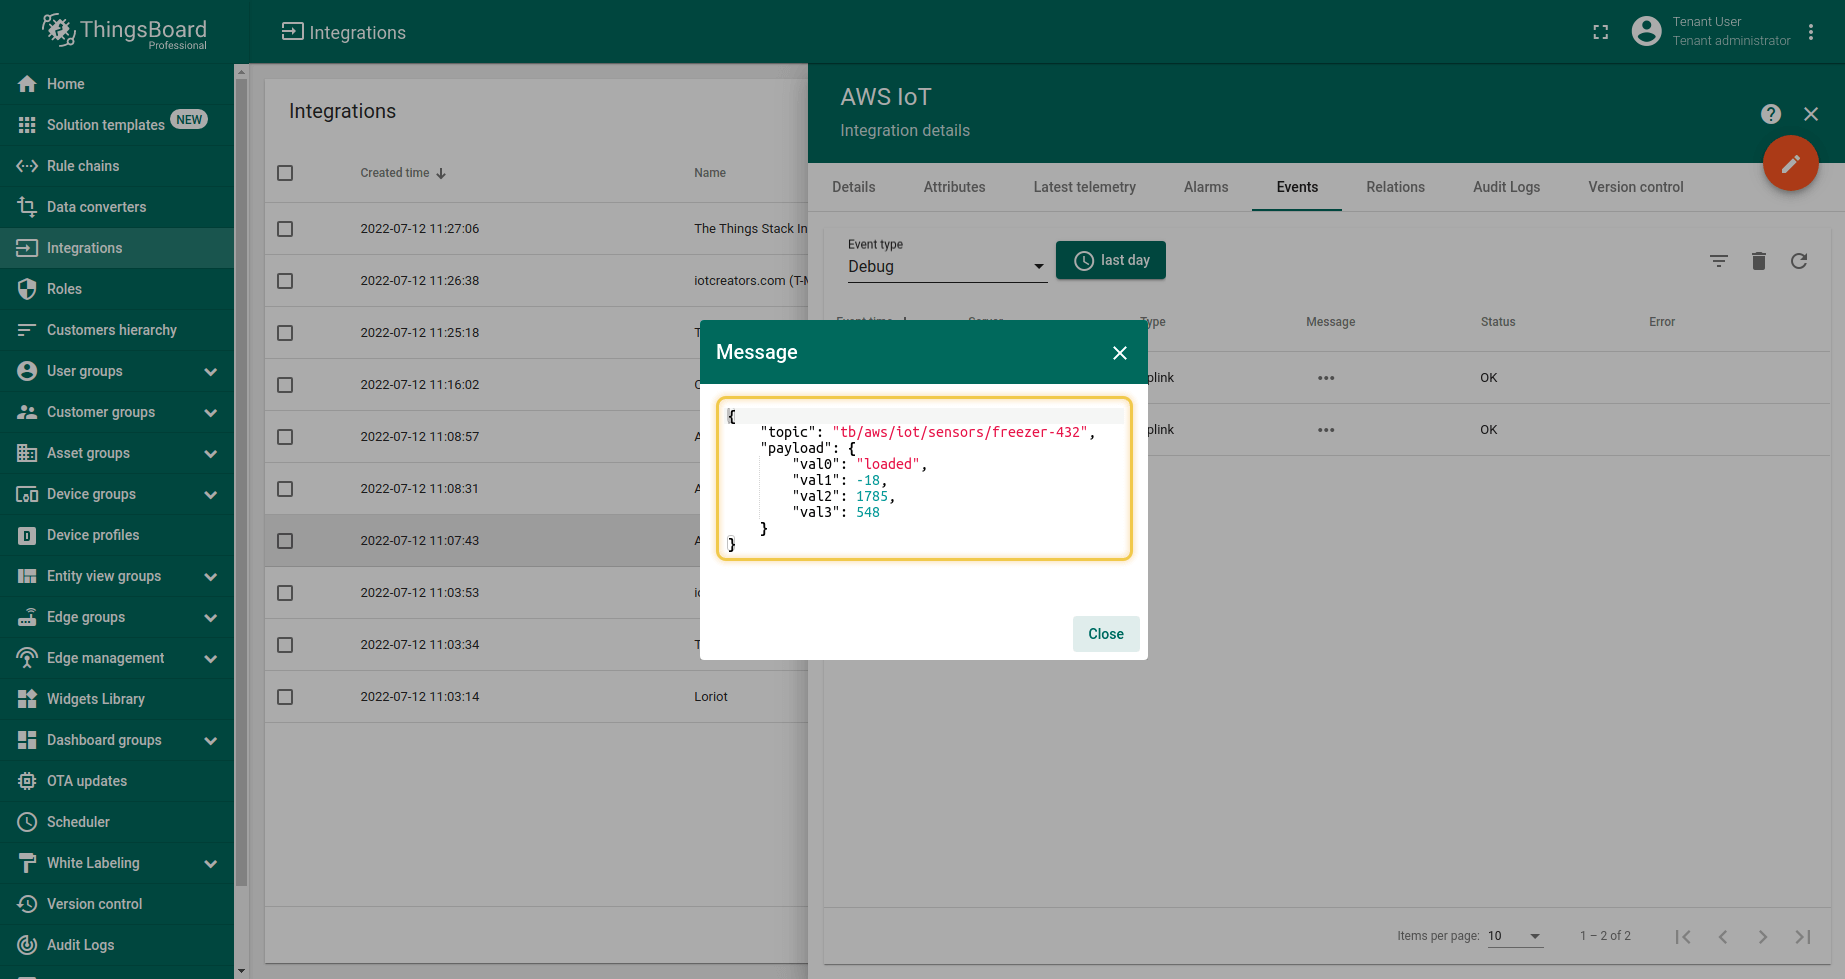Open the Event type Debug dropdown
The width and height of the screenshot is (1845, 979).
[945, 267]
